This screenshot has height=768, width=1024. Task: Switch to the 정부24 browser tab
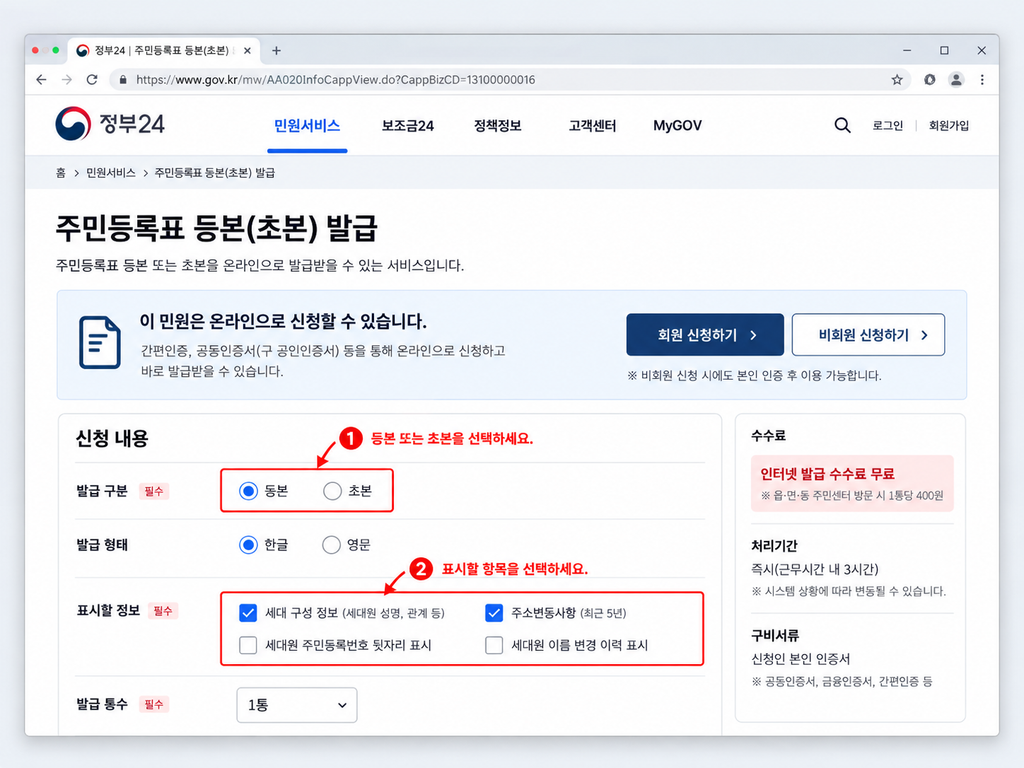163,50
